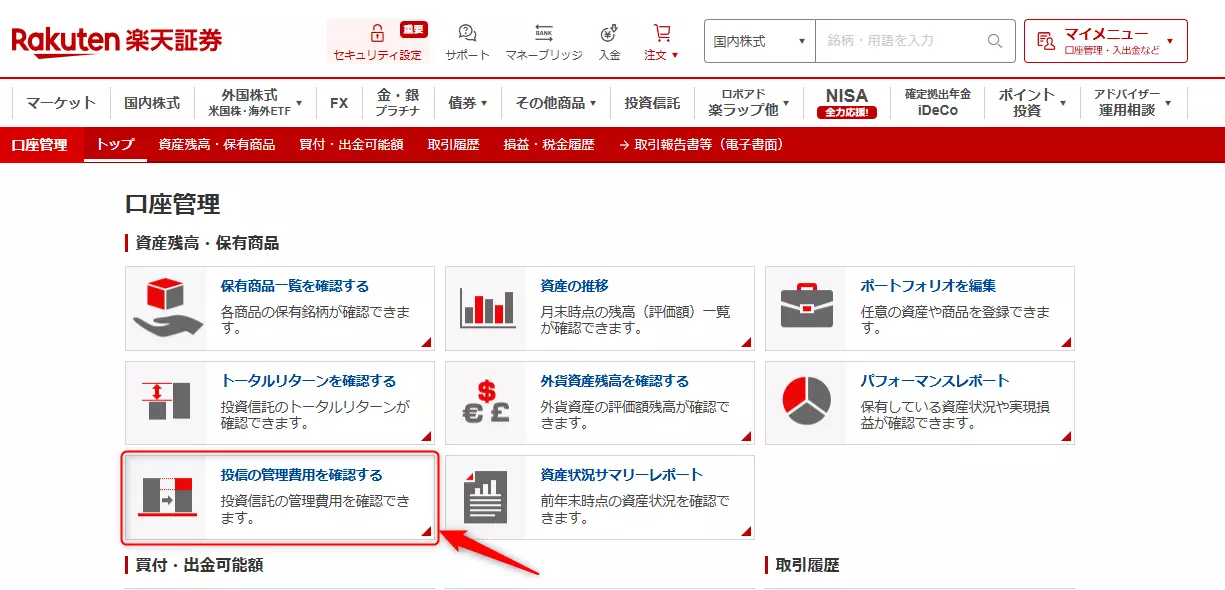The image size is (1225, 590).
Task: Open セキュリティ設定 lock icon
Action: (377, 33)
